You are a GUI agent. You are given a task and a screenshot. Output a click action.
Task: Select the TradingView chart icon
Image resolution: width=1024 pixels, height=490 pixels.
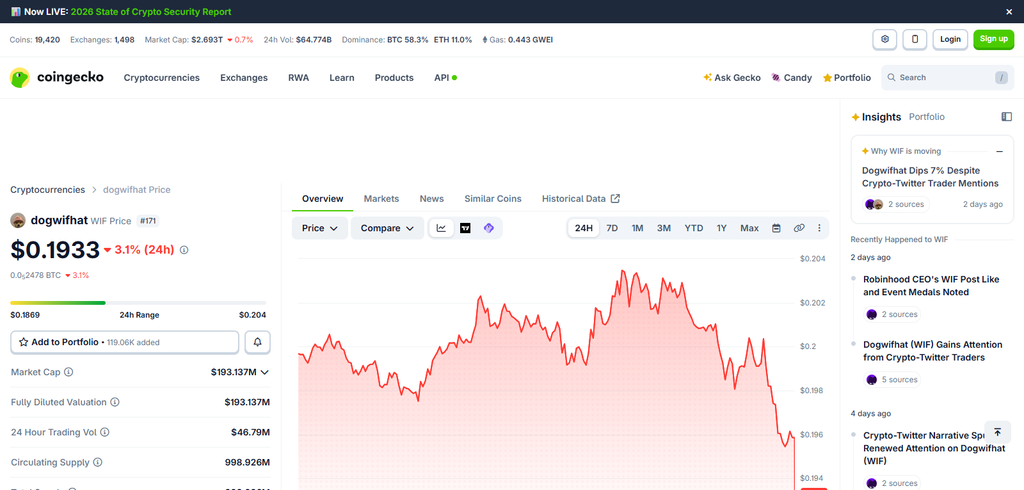click(465, 228)
